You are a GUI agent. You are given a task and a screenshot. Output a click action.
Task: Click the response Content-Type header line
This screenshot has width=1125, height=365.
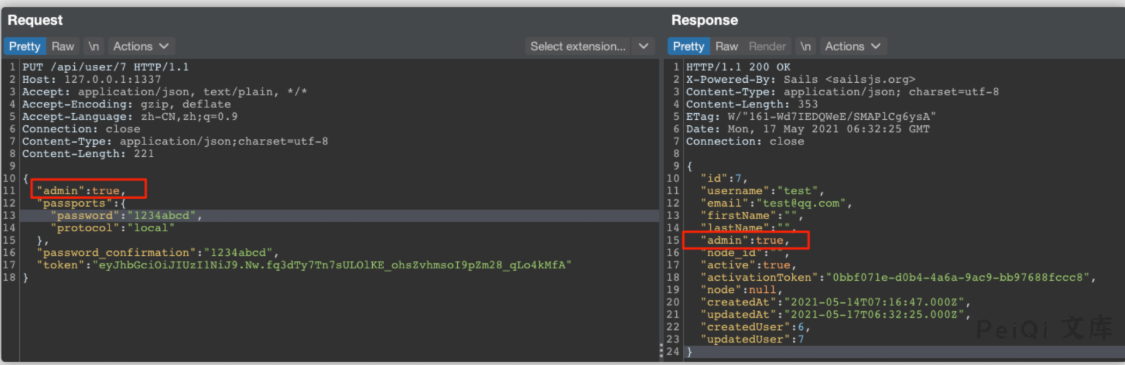[x=842, y=92]
